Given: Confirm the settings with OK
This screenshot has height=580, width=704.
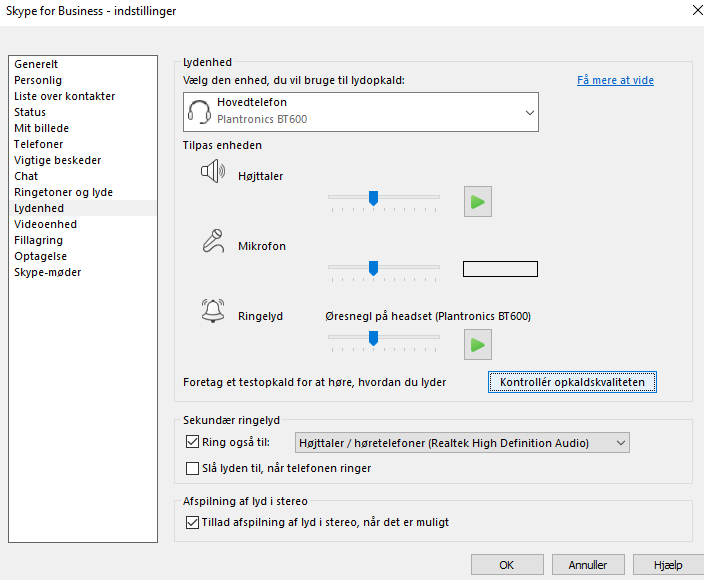Looking at the screenshot, I should pos(507,565).
